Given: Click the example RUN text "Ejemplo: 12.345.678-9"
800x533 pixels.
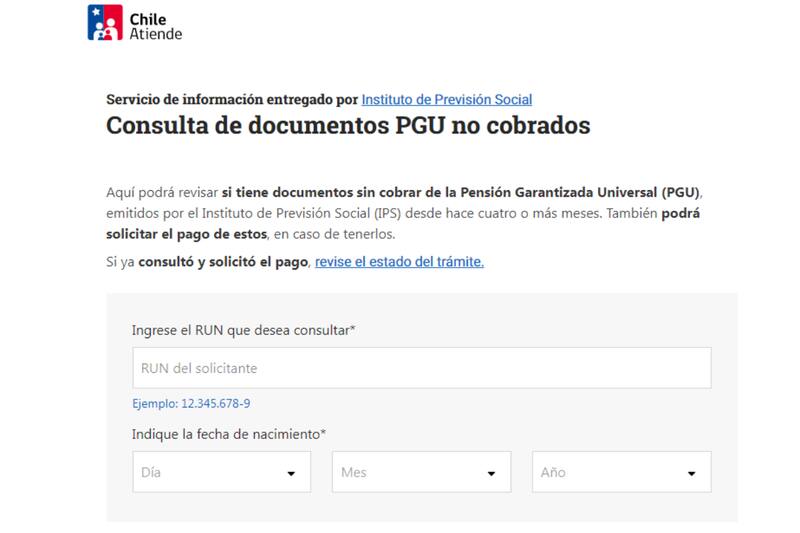Looking at the screenshot, I should (x=191, y=403).
